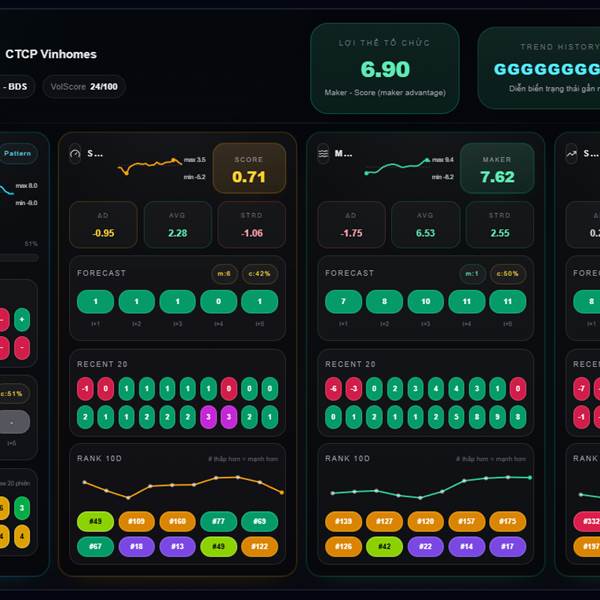
Task: Click the #69 rank chip
Action: (x=259, y=521)
